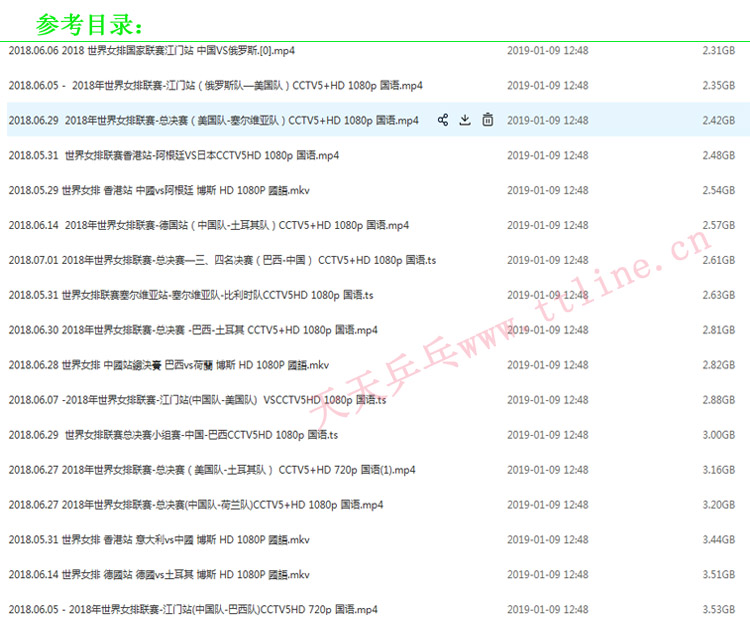The height and width of the screenshot is (618, 750).
Task: Select 塞尔维亚队-比利时队 ts file
Action: click(x=191, y=295)
